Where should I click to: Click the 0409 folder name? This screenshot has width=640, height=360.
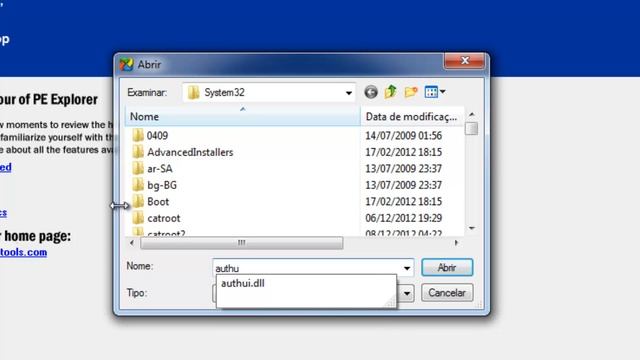point(157,136)
